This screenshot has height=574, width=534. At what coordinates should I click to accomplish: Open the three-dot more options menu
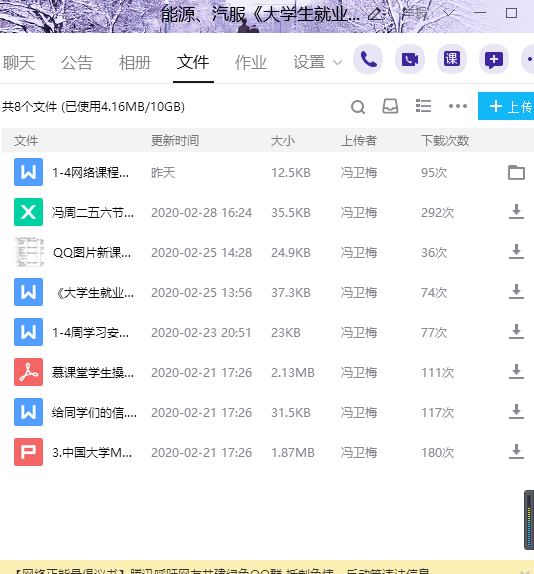click(x=458, y=106)
